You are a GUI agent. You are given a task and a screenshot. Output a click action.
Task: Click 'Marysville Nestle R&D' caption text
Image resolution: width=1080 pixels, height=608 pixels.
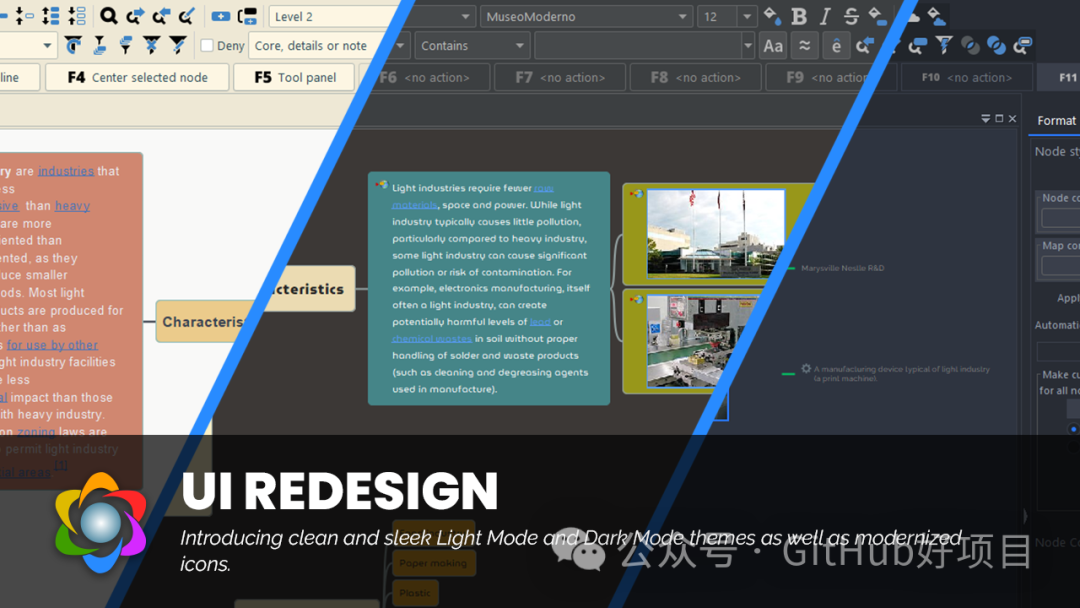click(x=842, y=268)
